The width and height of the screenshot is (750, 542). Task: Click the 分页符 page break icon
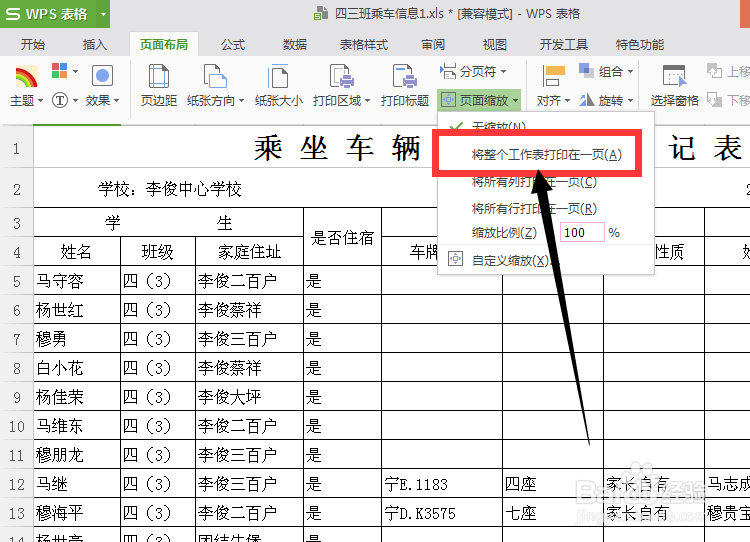coord(448,71)
